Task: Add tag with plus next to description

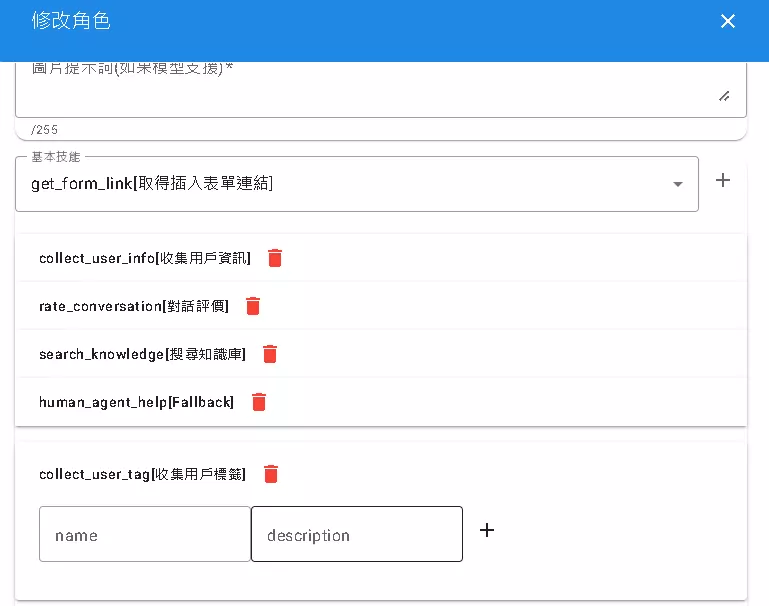Action: (x=487, y=530)
